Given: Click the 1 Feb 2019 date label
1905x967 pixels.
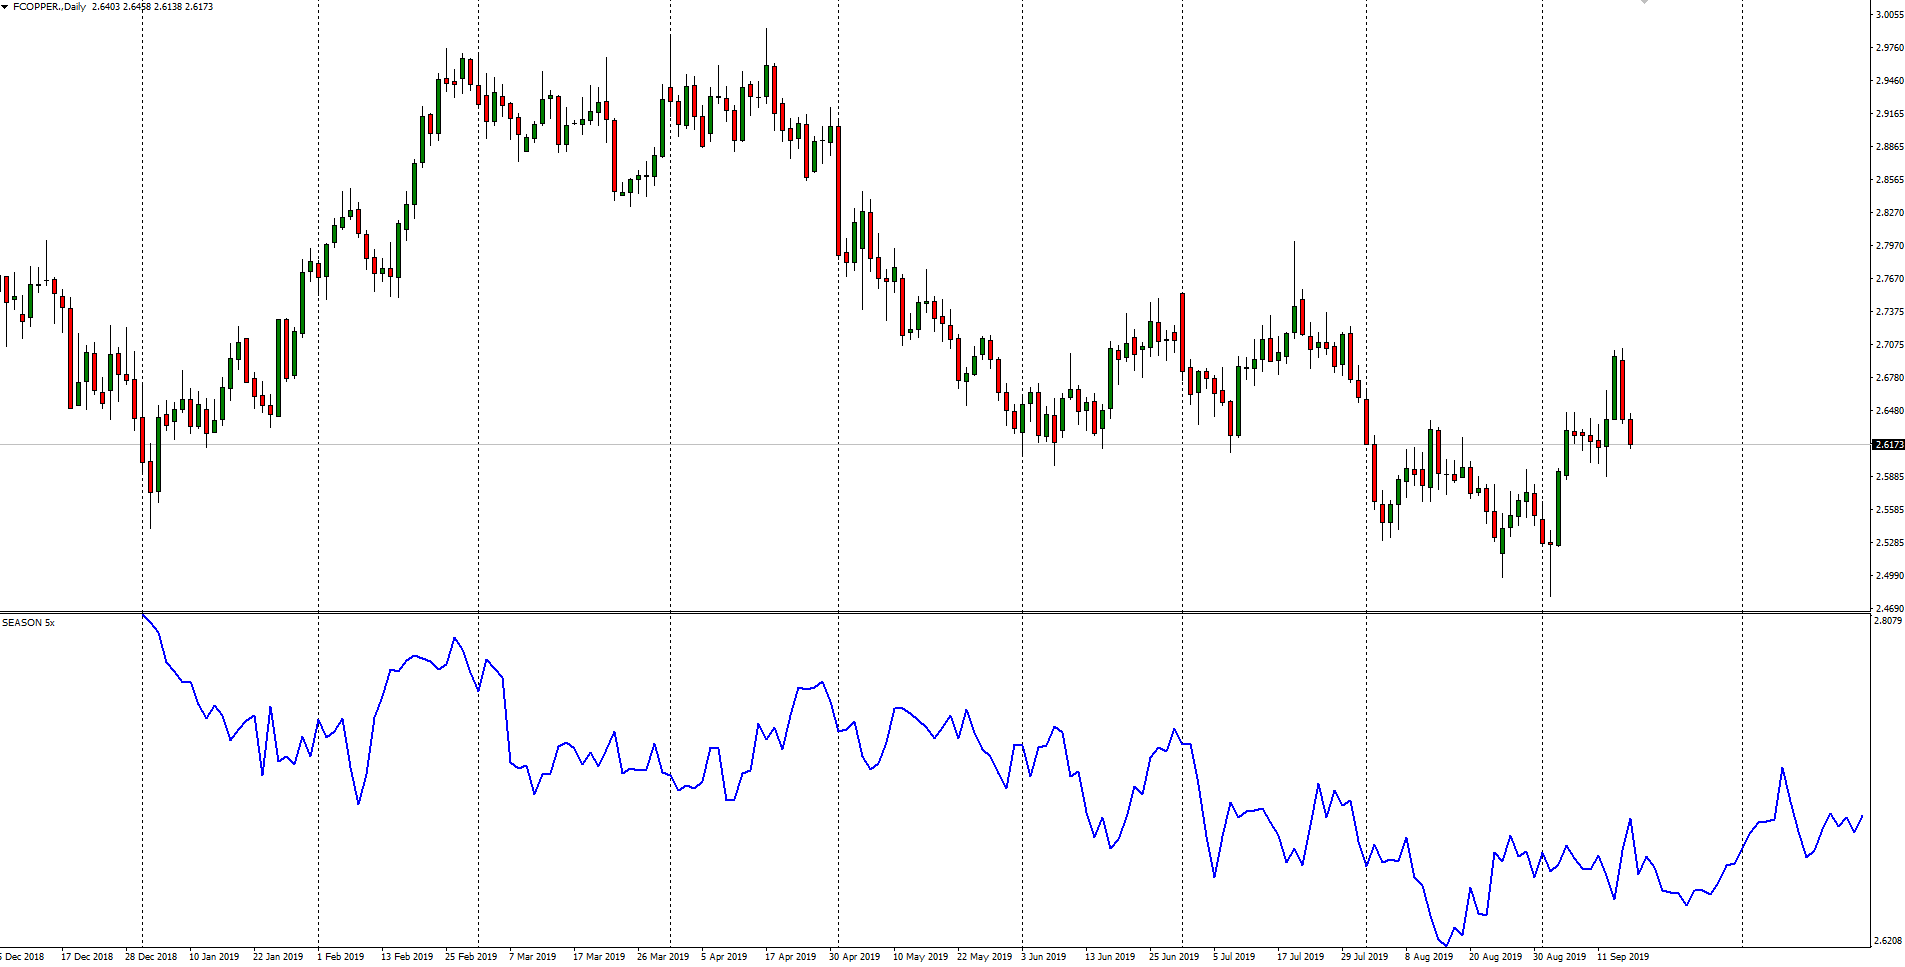Looking at the screenshot, I should point(341,957).
